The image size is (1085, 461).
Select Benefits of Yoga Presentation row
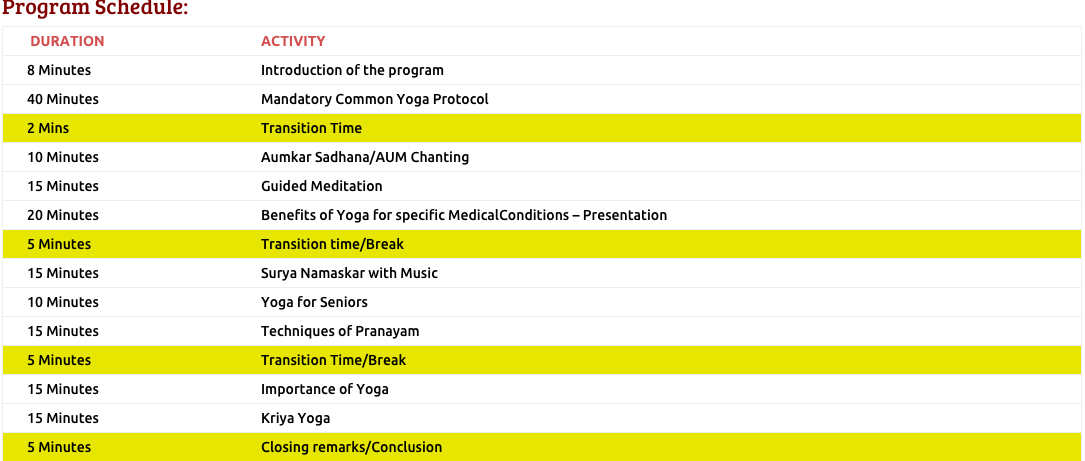[542, 215]
